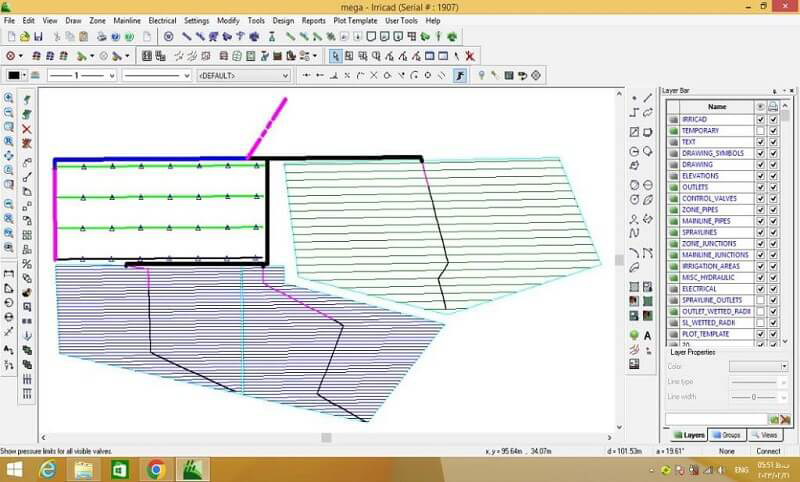Open Google Chrome from the taskbar
This screenshot has width=800, height=482.
point(155,468)
